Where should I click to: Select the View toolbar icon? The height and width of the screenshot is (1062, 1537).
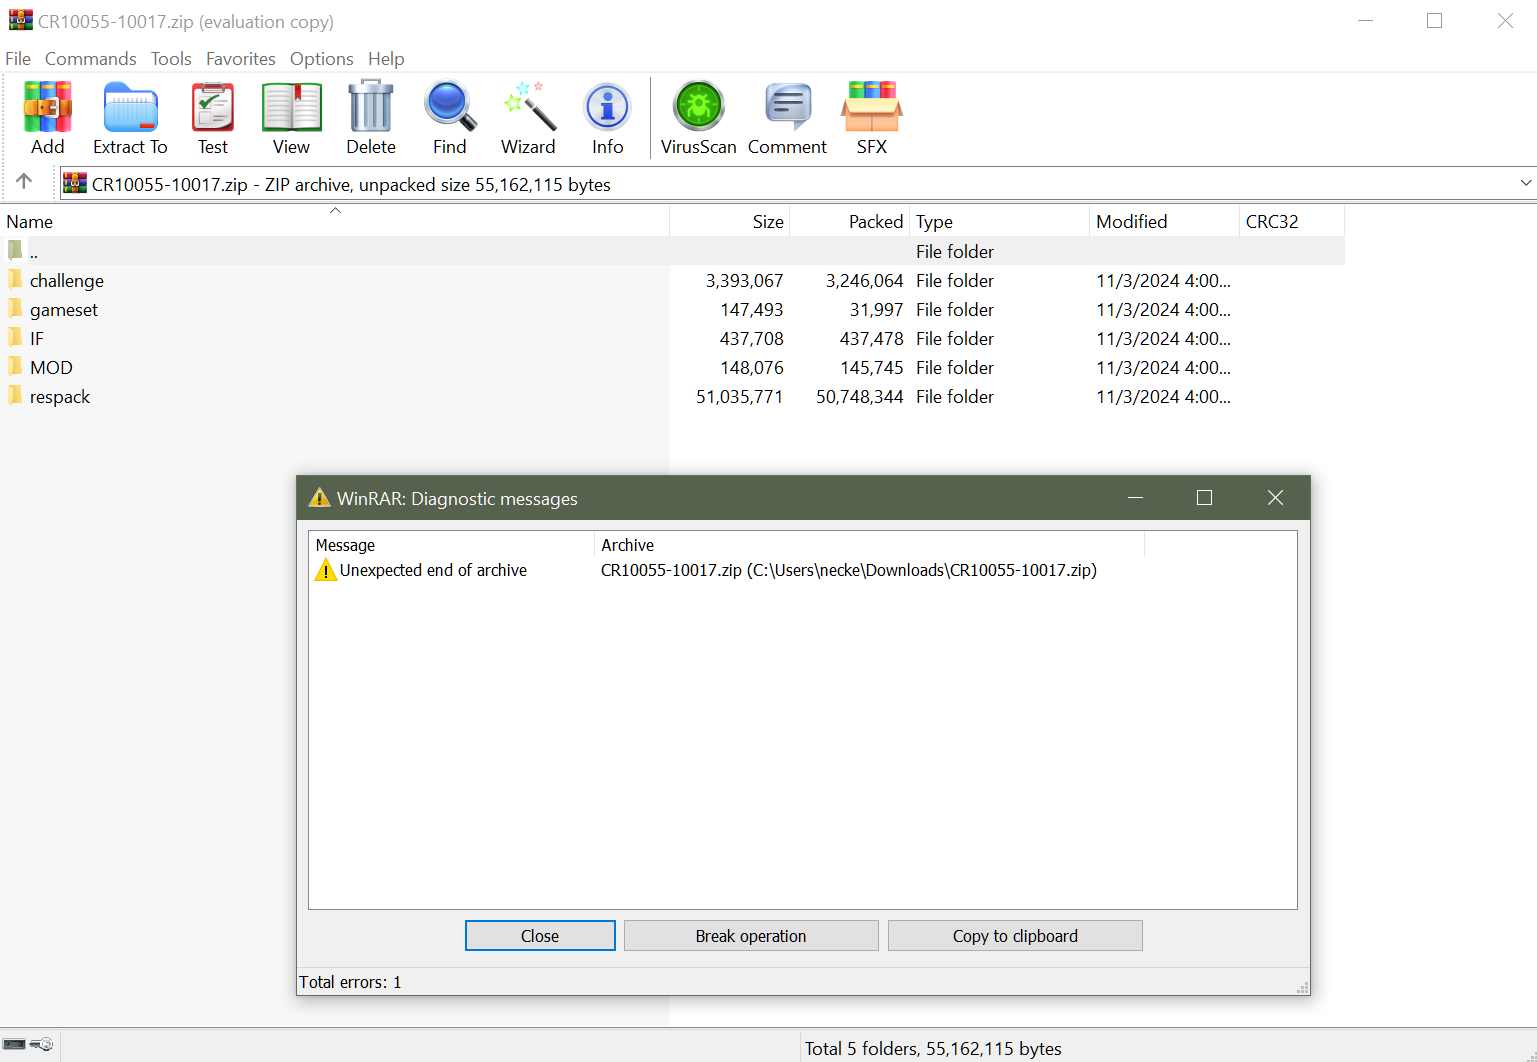[x=291, y=107]
